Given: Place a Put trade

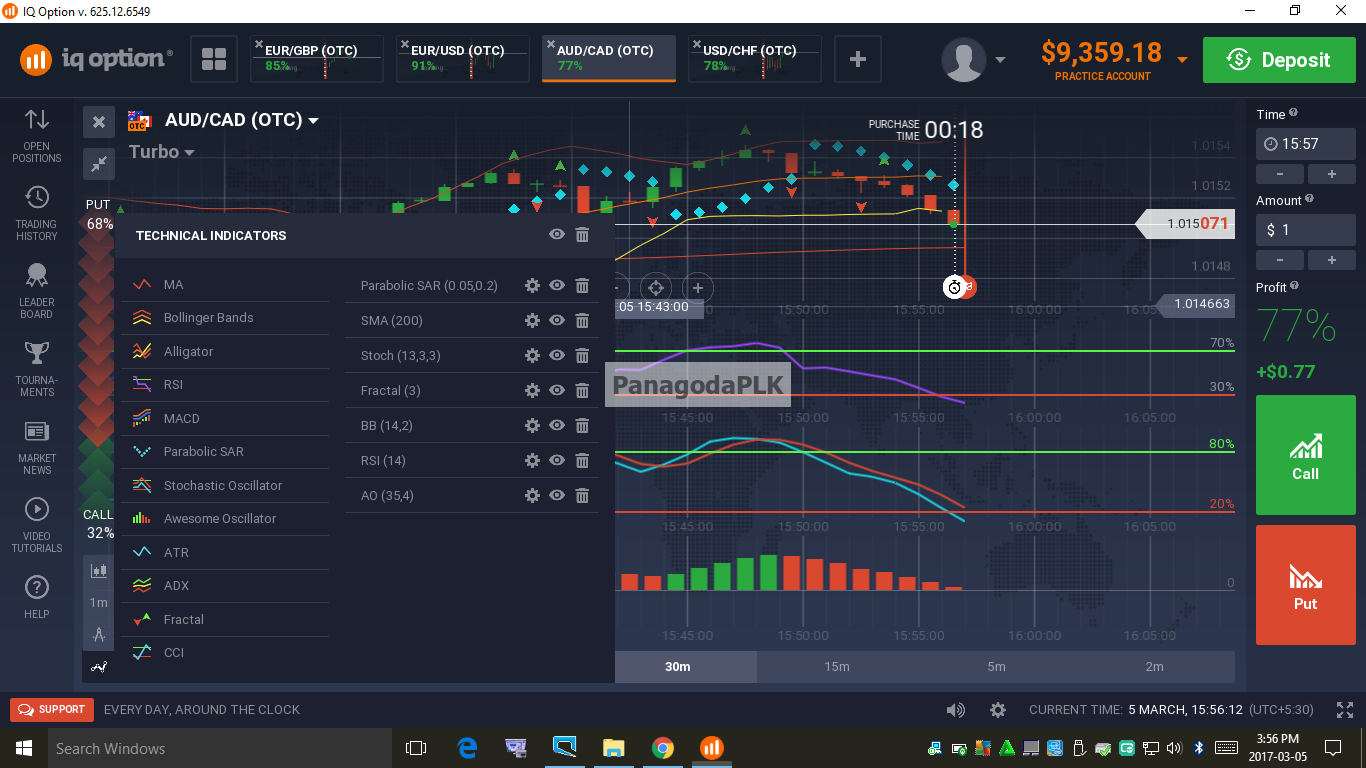Looking at the screenshot, I should click(1305, 585).
